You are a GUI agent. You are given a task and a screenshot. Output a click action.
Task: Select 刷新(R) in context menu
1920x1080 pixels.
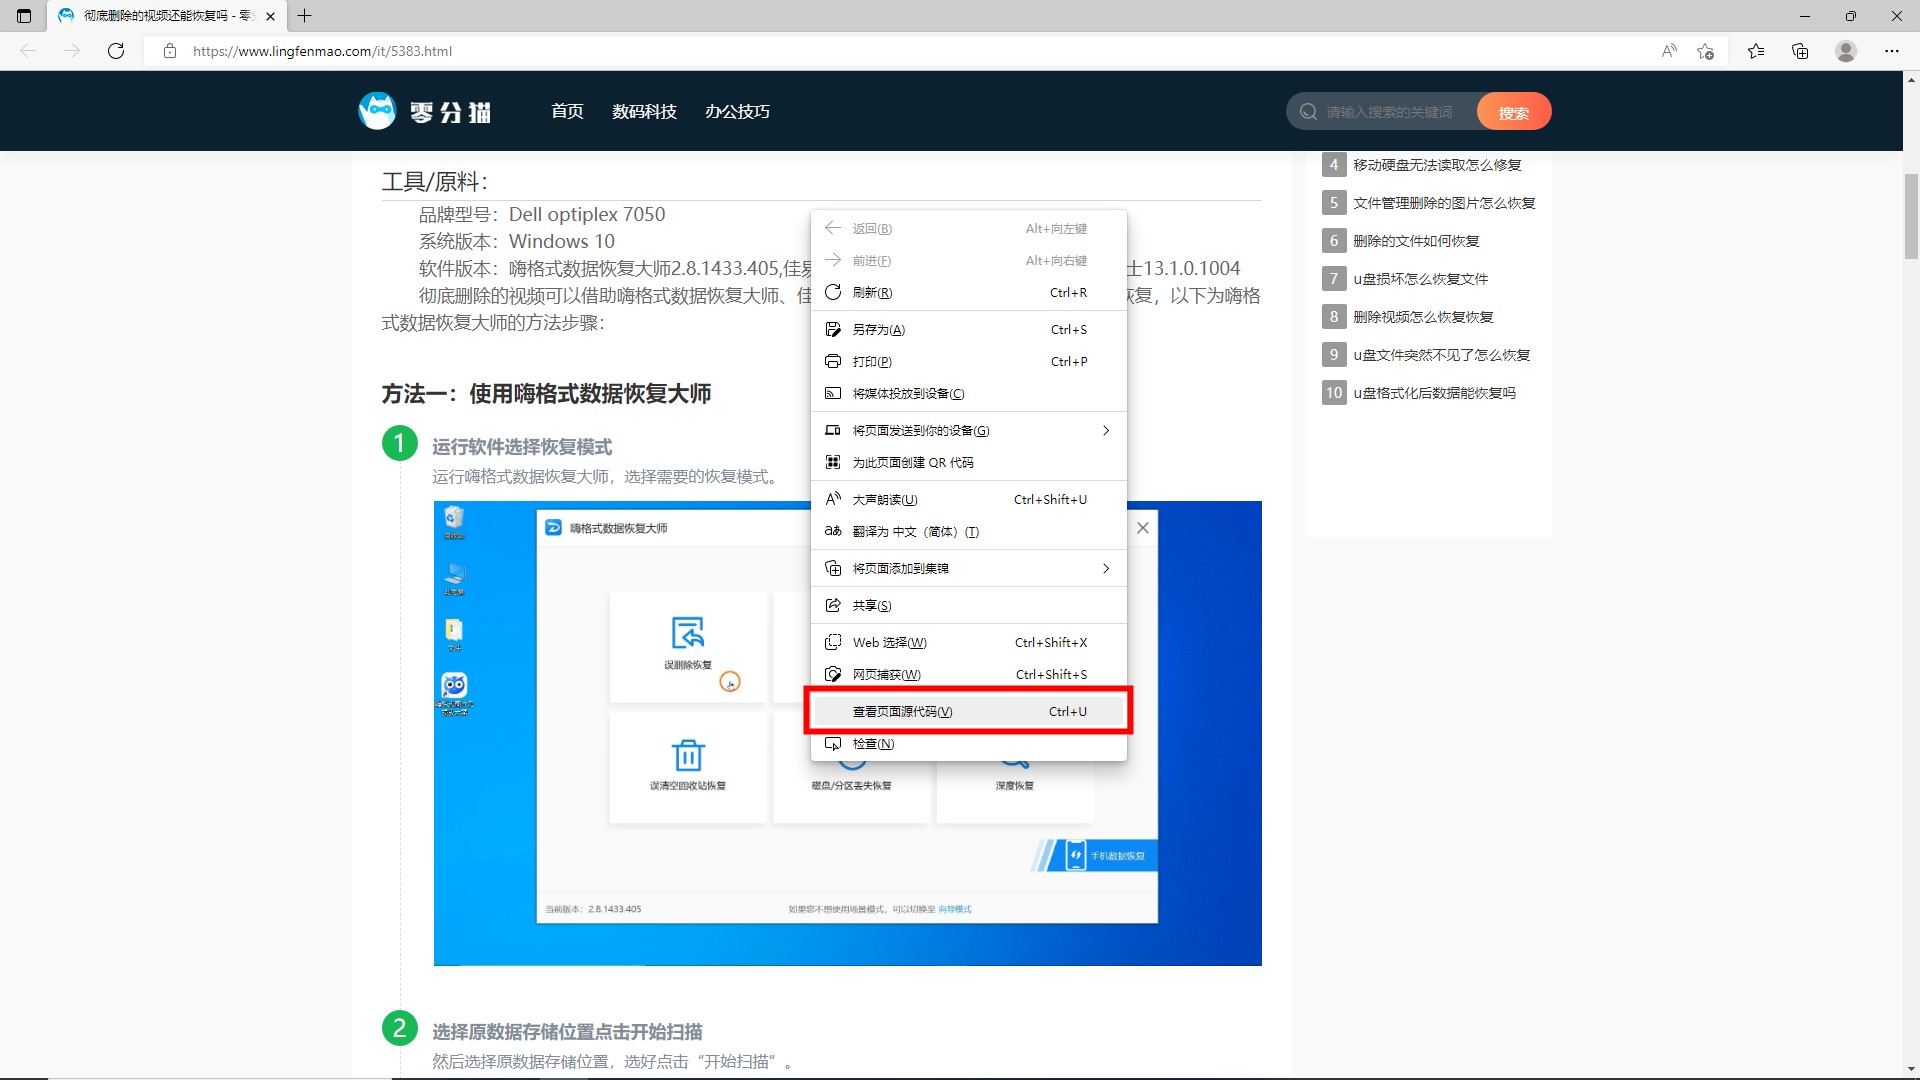coord(968,293)
